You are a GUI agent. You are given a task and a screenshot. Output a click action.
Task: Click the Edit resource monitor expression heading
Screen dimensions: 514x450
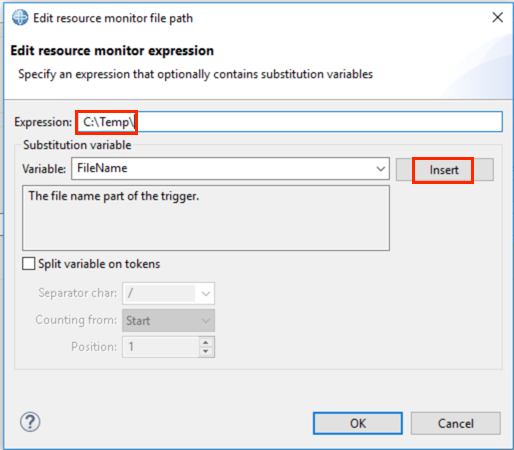click(x=112, y=51)
